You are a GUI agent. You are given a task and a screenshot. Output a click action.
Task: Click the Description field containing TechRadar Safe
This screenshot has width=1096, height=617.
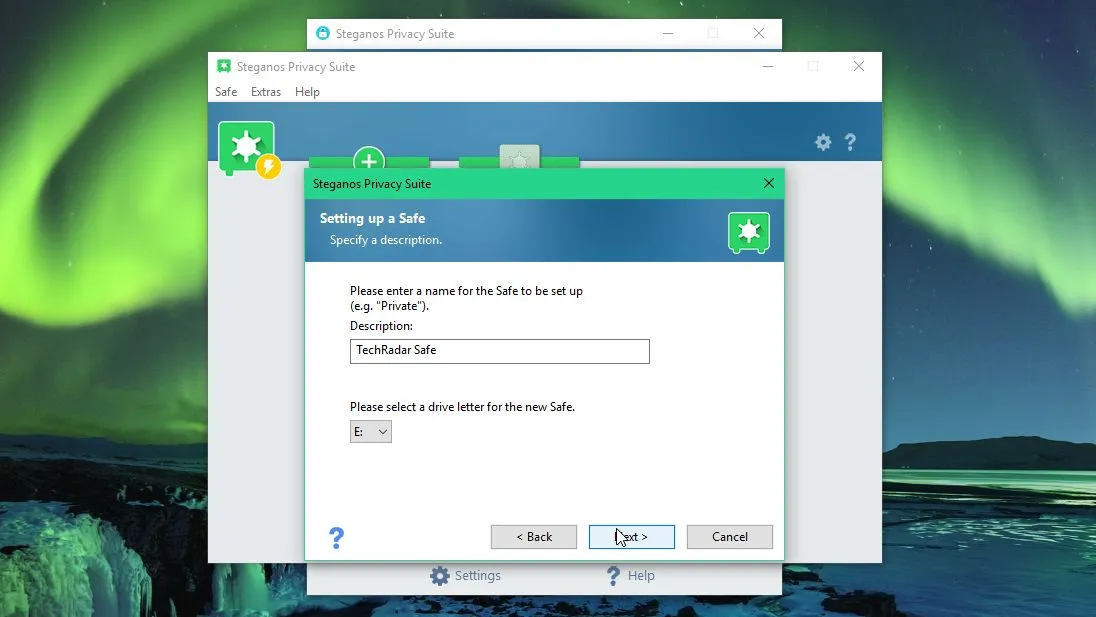point(500,351)
